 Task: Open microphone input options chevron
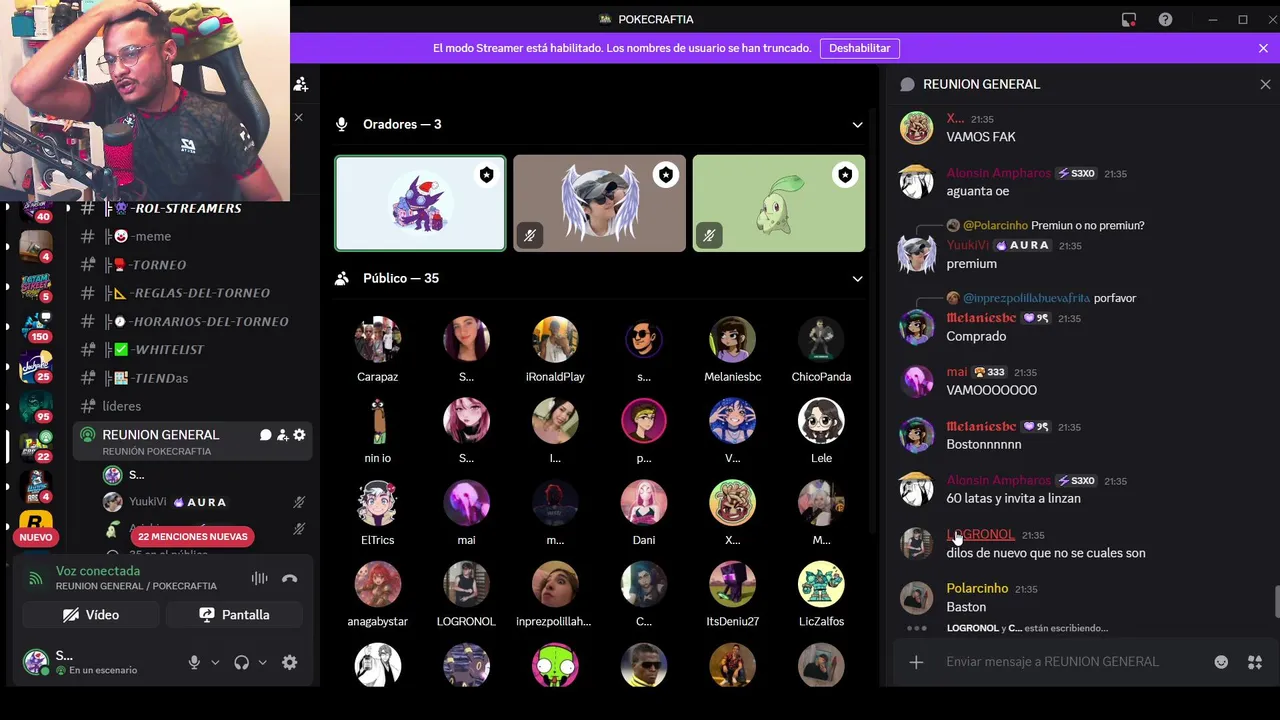point(215,662)
